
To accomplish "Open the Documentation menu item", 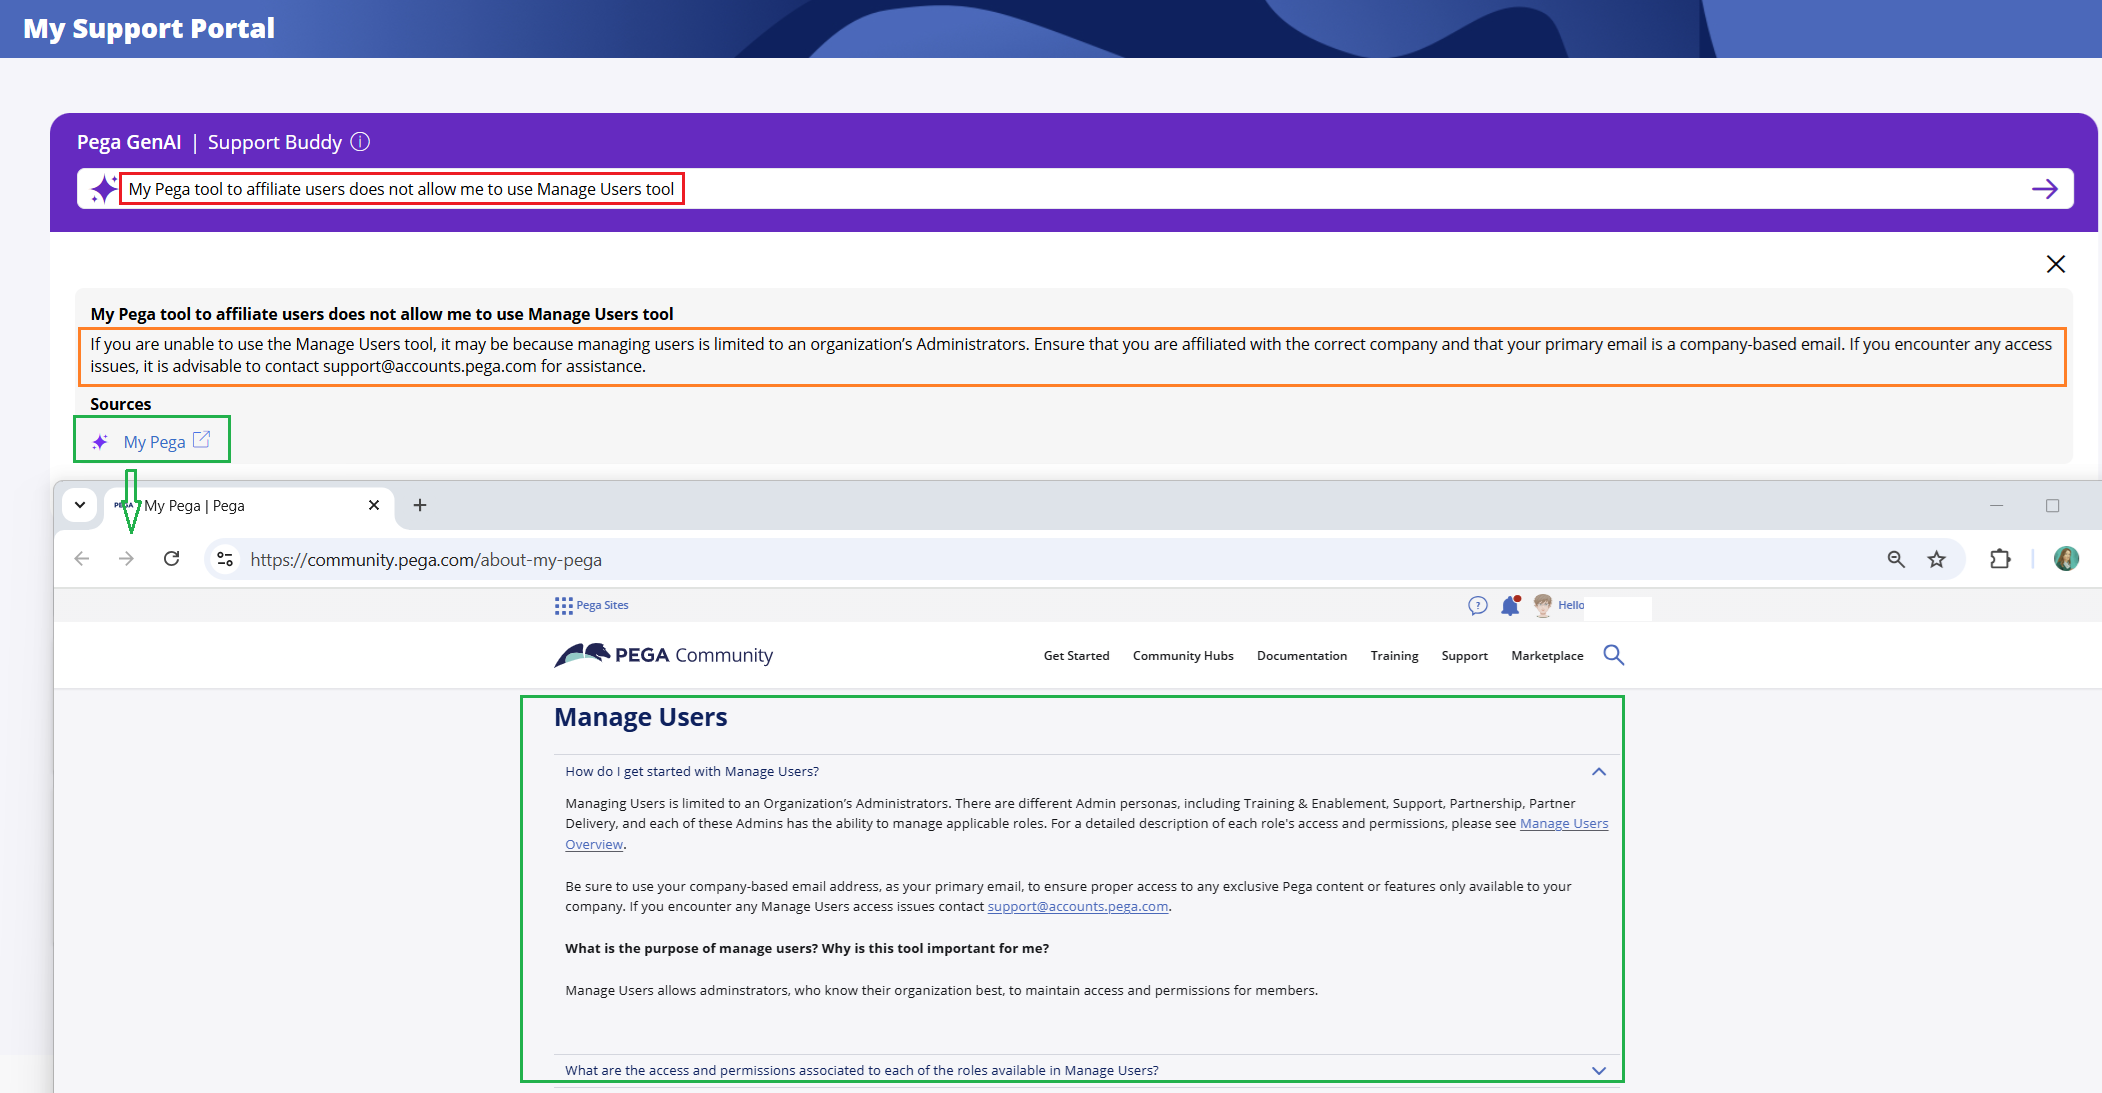I will point(1301,656).
